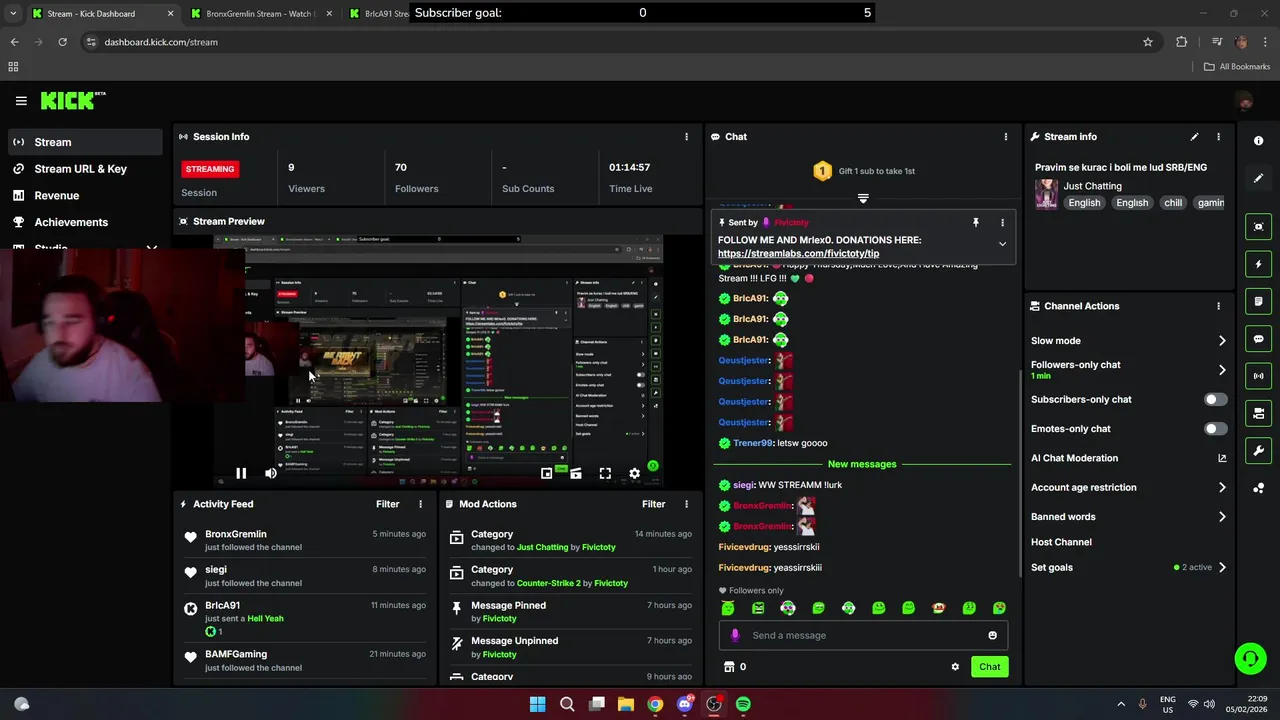1280x720 pixels.
Task: Open the info icon in the right rail
Action: [x=1259, y=141]
